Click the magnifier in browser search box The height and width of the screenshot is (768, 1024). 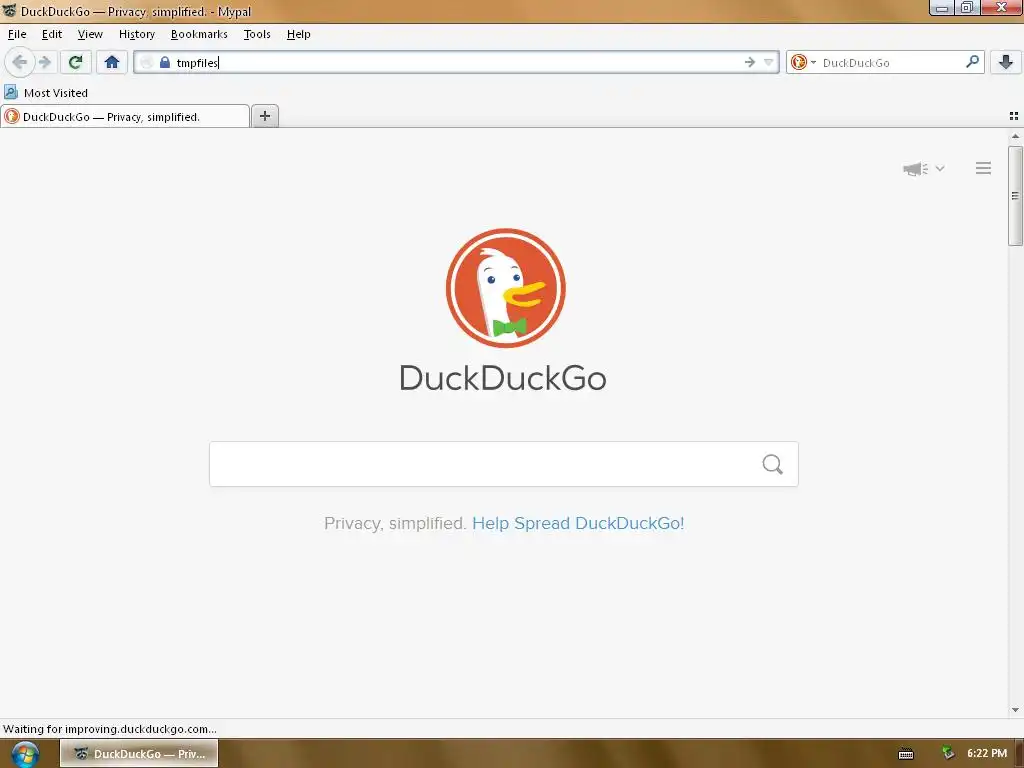pos(972,62)
